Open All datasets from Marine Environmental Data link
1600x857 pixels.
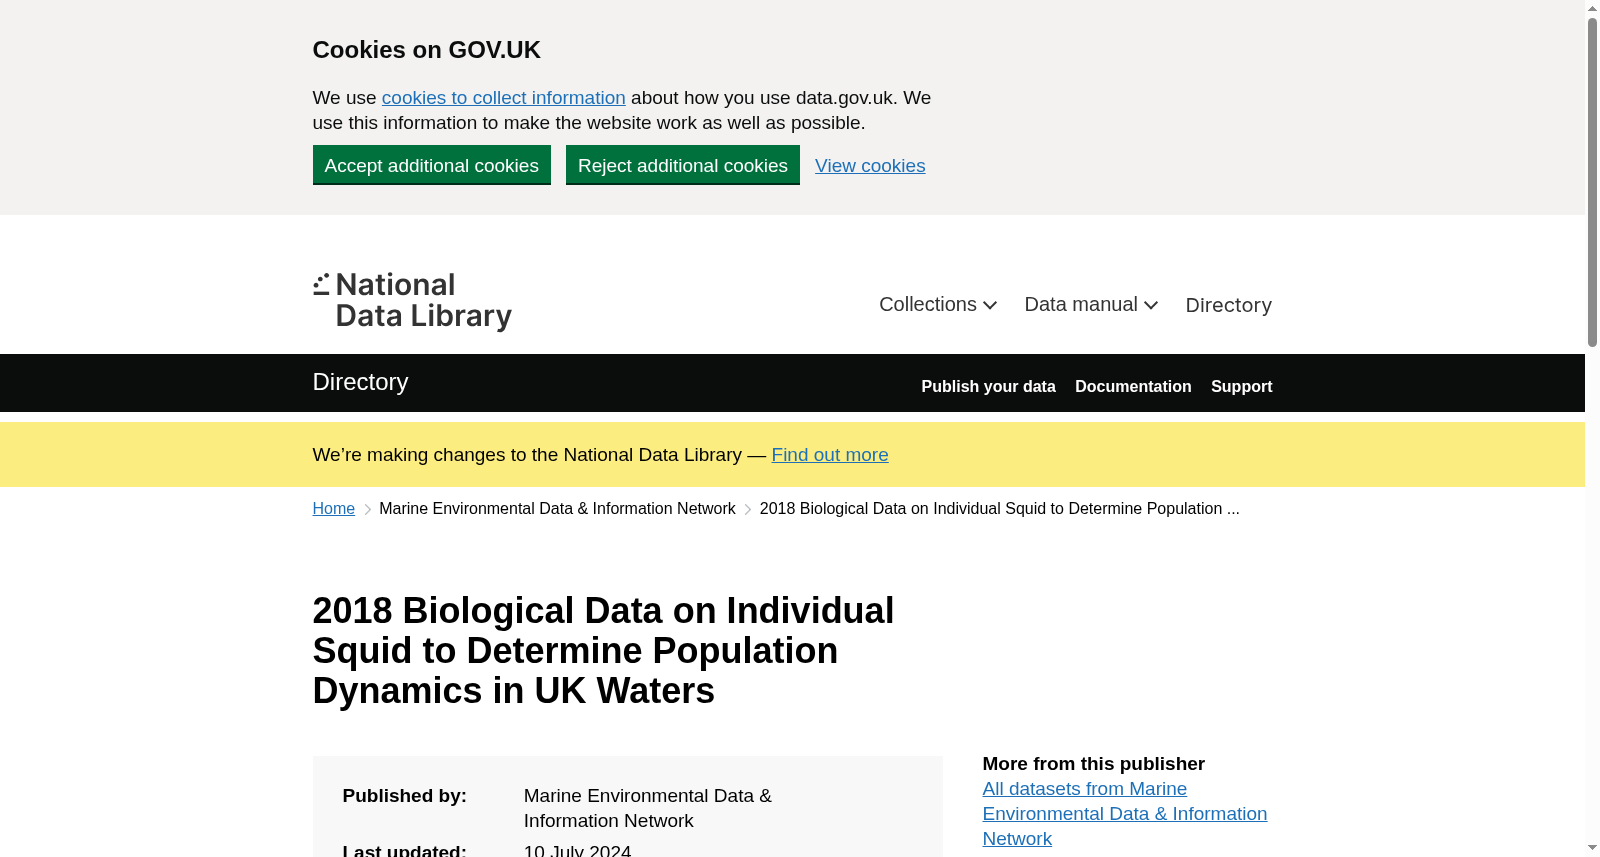[1125, 814]
